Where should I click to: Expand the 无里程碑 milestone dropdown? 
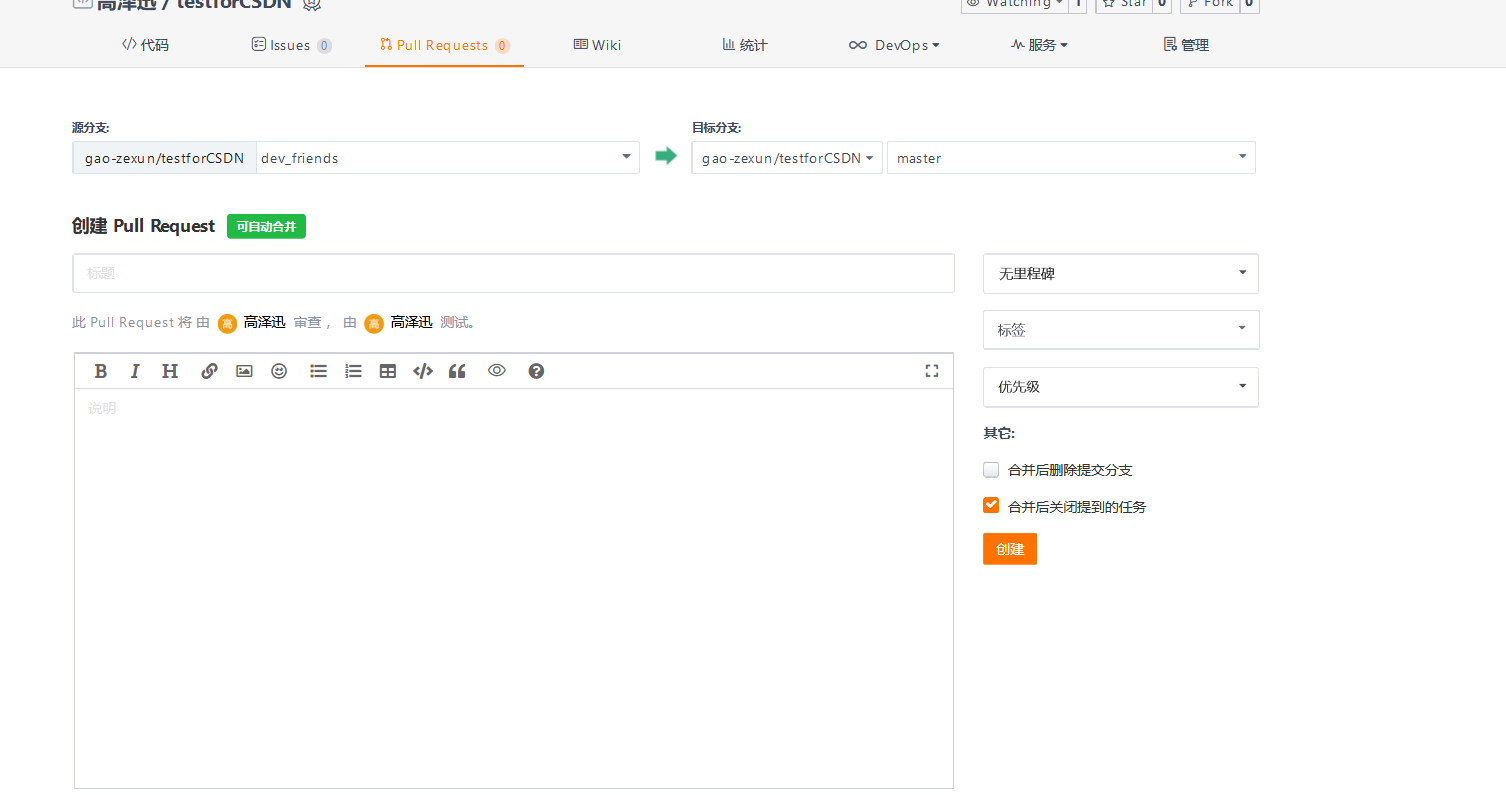1121,273
